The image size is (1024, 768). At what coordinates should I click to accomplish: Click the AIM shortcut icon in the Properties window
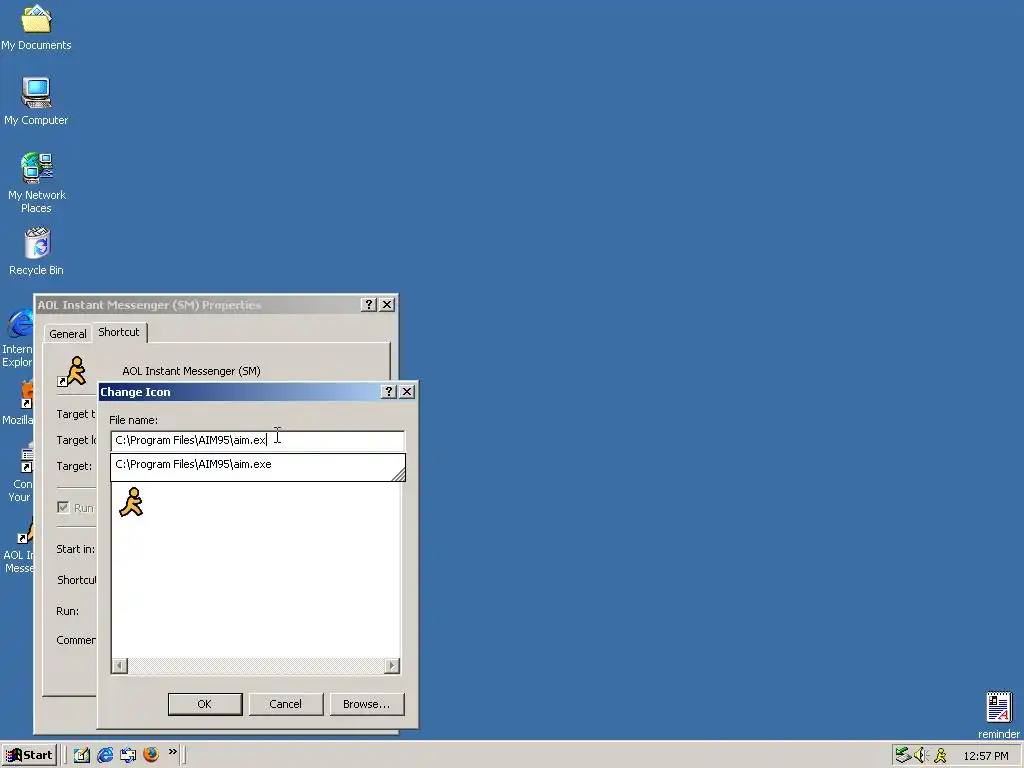[x=72, y=371]
